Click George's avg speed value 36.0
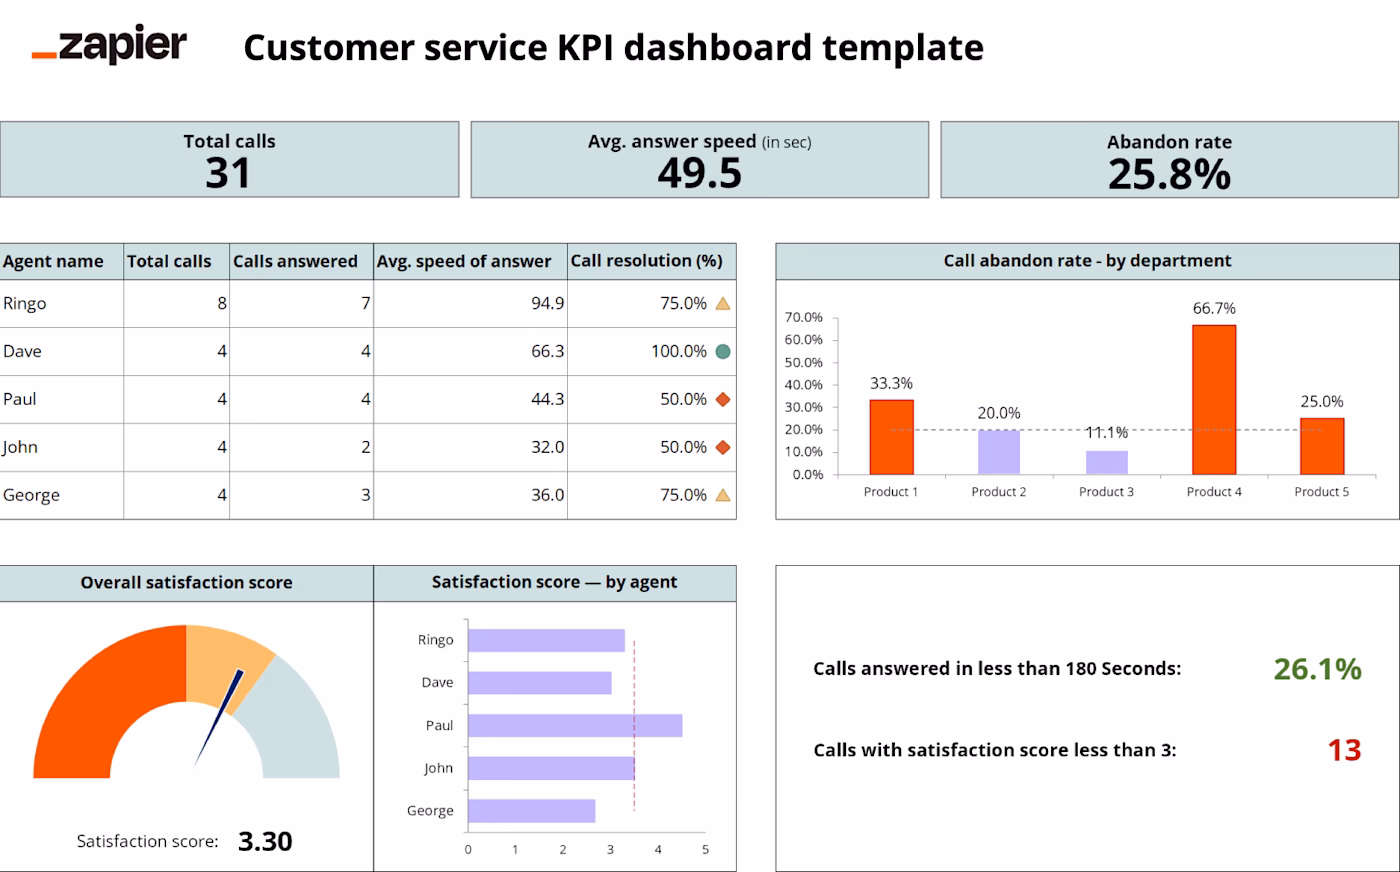This screenshot has height=872, width=1400. [547, 495]
